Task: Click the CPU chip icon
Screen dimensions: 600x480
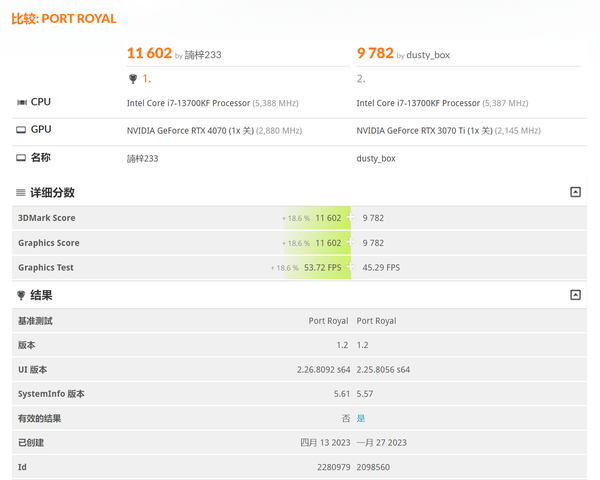Action: pyautogui.click(x=21, y=103)
